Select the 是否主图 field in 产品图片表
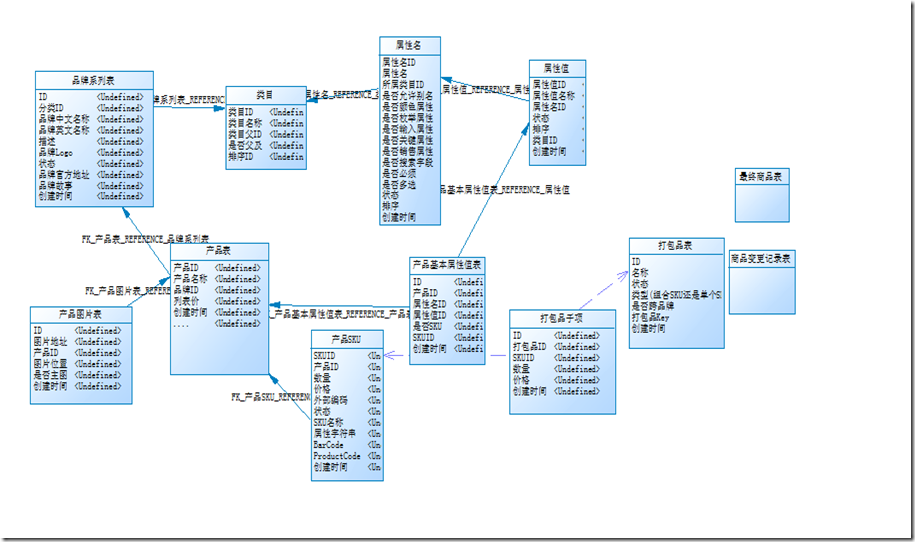This screenshot has width=915, height=542. pos(50,375)
